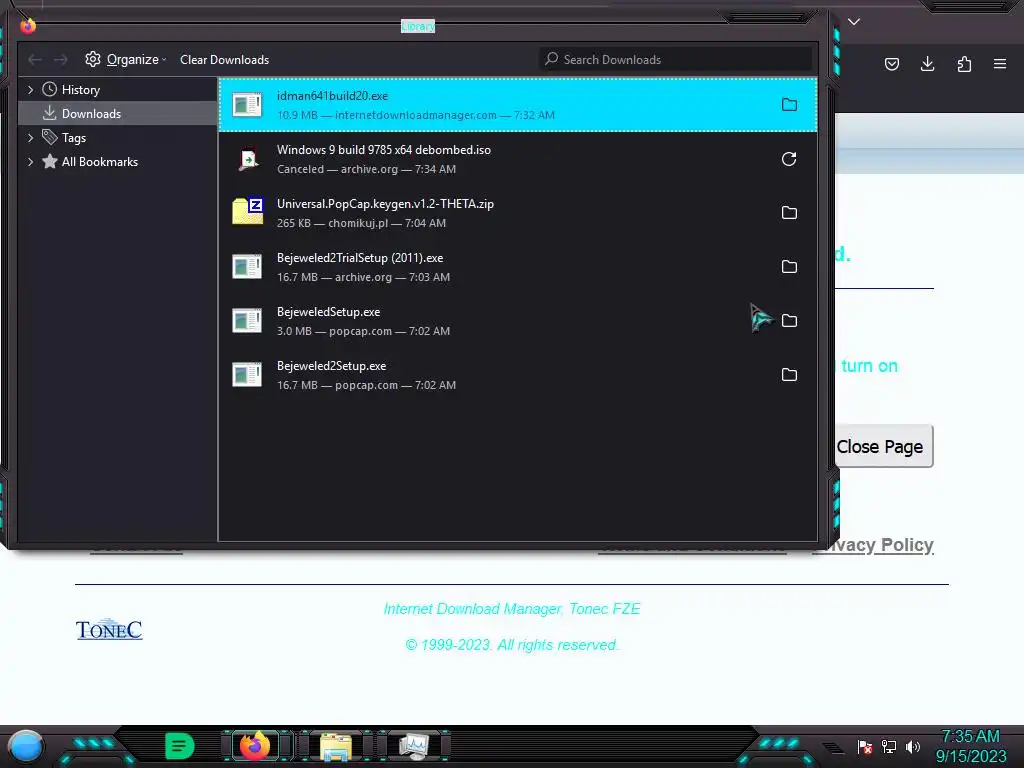Click the Bejeweled2TrialSetup (2011).exe file icon
The width and height of the screenshot is (1024, 768).
247,266
